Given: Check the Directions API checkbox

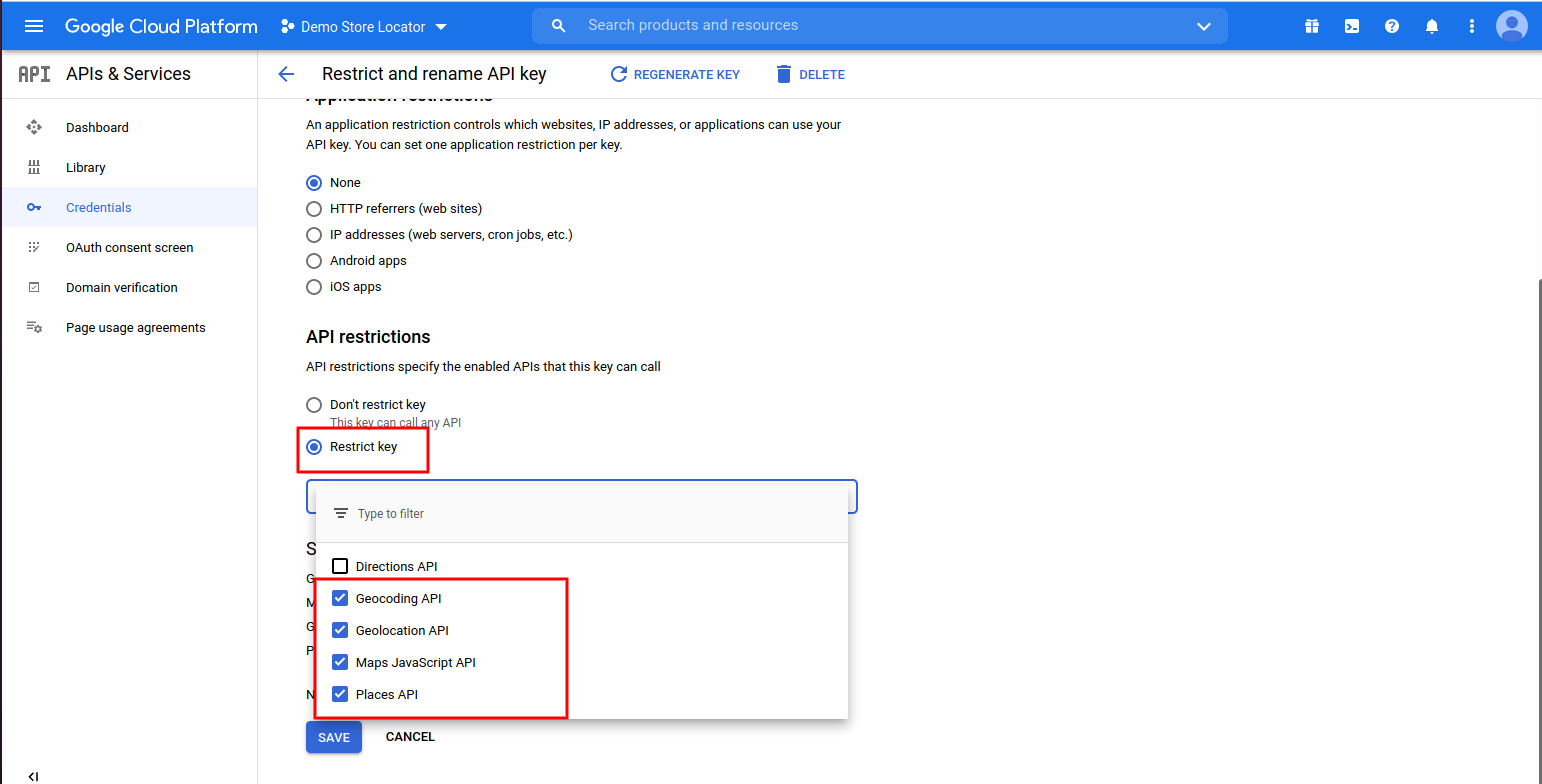Looking at the screenshot, I should coord(340,566).
